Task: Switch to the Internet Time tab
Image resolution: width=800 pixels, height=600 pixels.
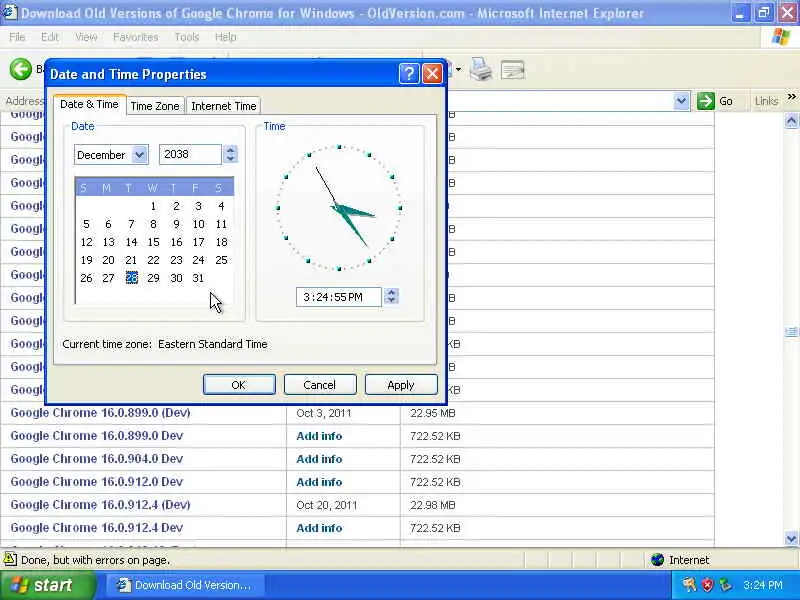Action: (223, 106)
